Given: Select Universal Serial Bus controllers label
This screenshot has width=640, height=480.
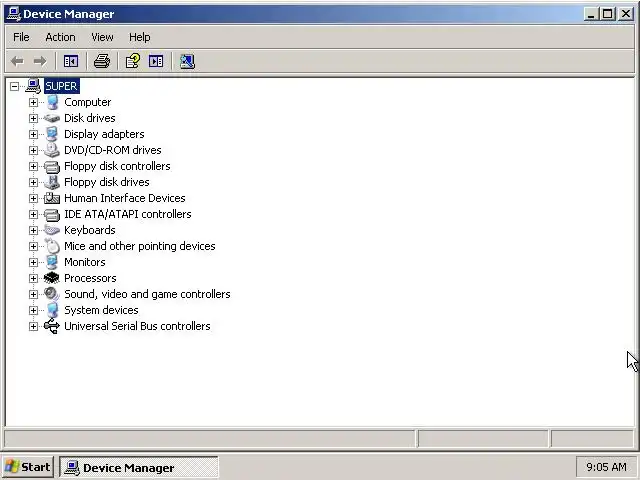Looking at the screenshot, I should (137, 326).
